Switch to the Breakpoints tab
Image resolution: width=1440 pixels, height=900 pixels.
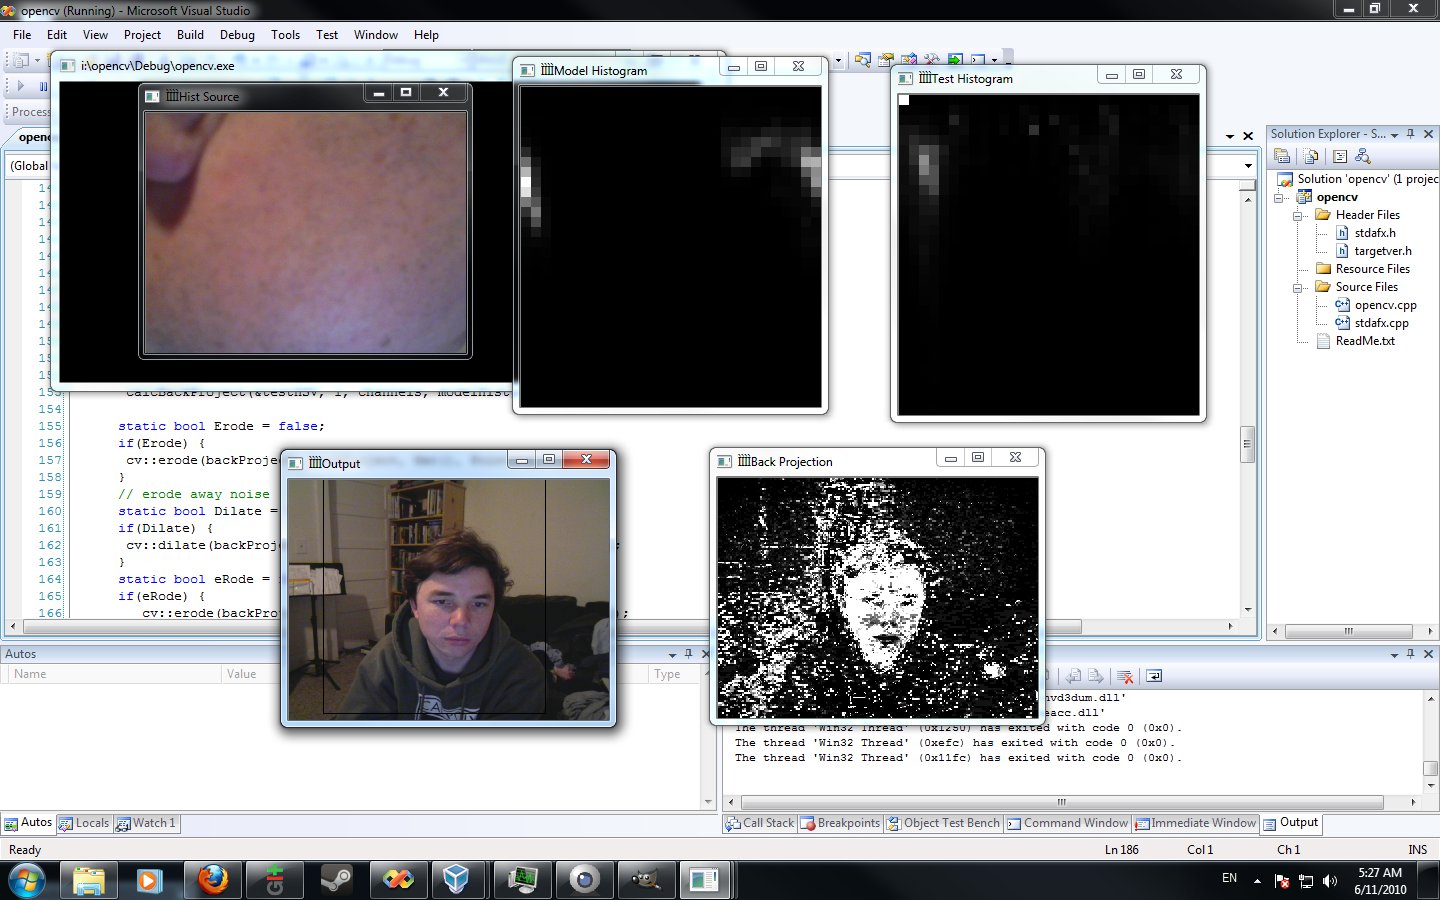[840, 823]
